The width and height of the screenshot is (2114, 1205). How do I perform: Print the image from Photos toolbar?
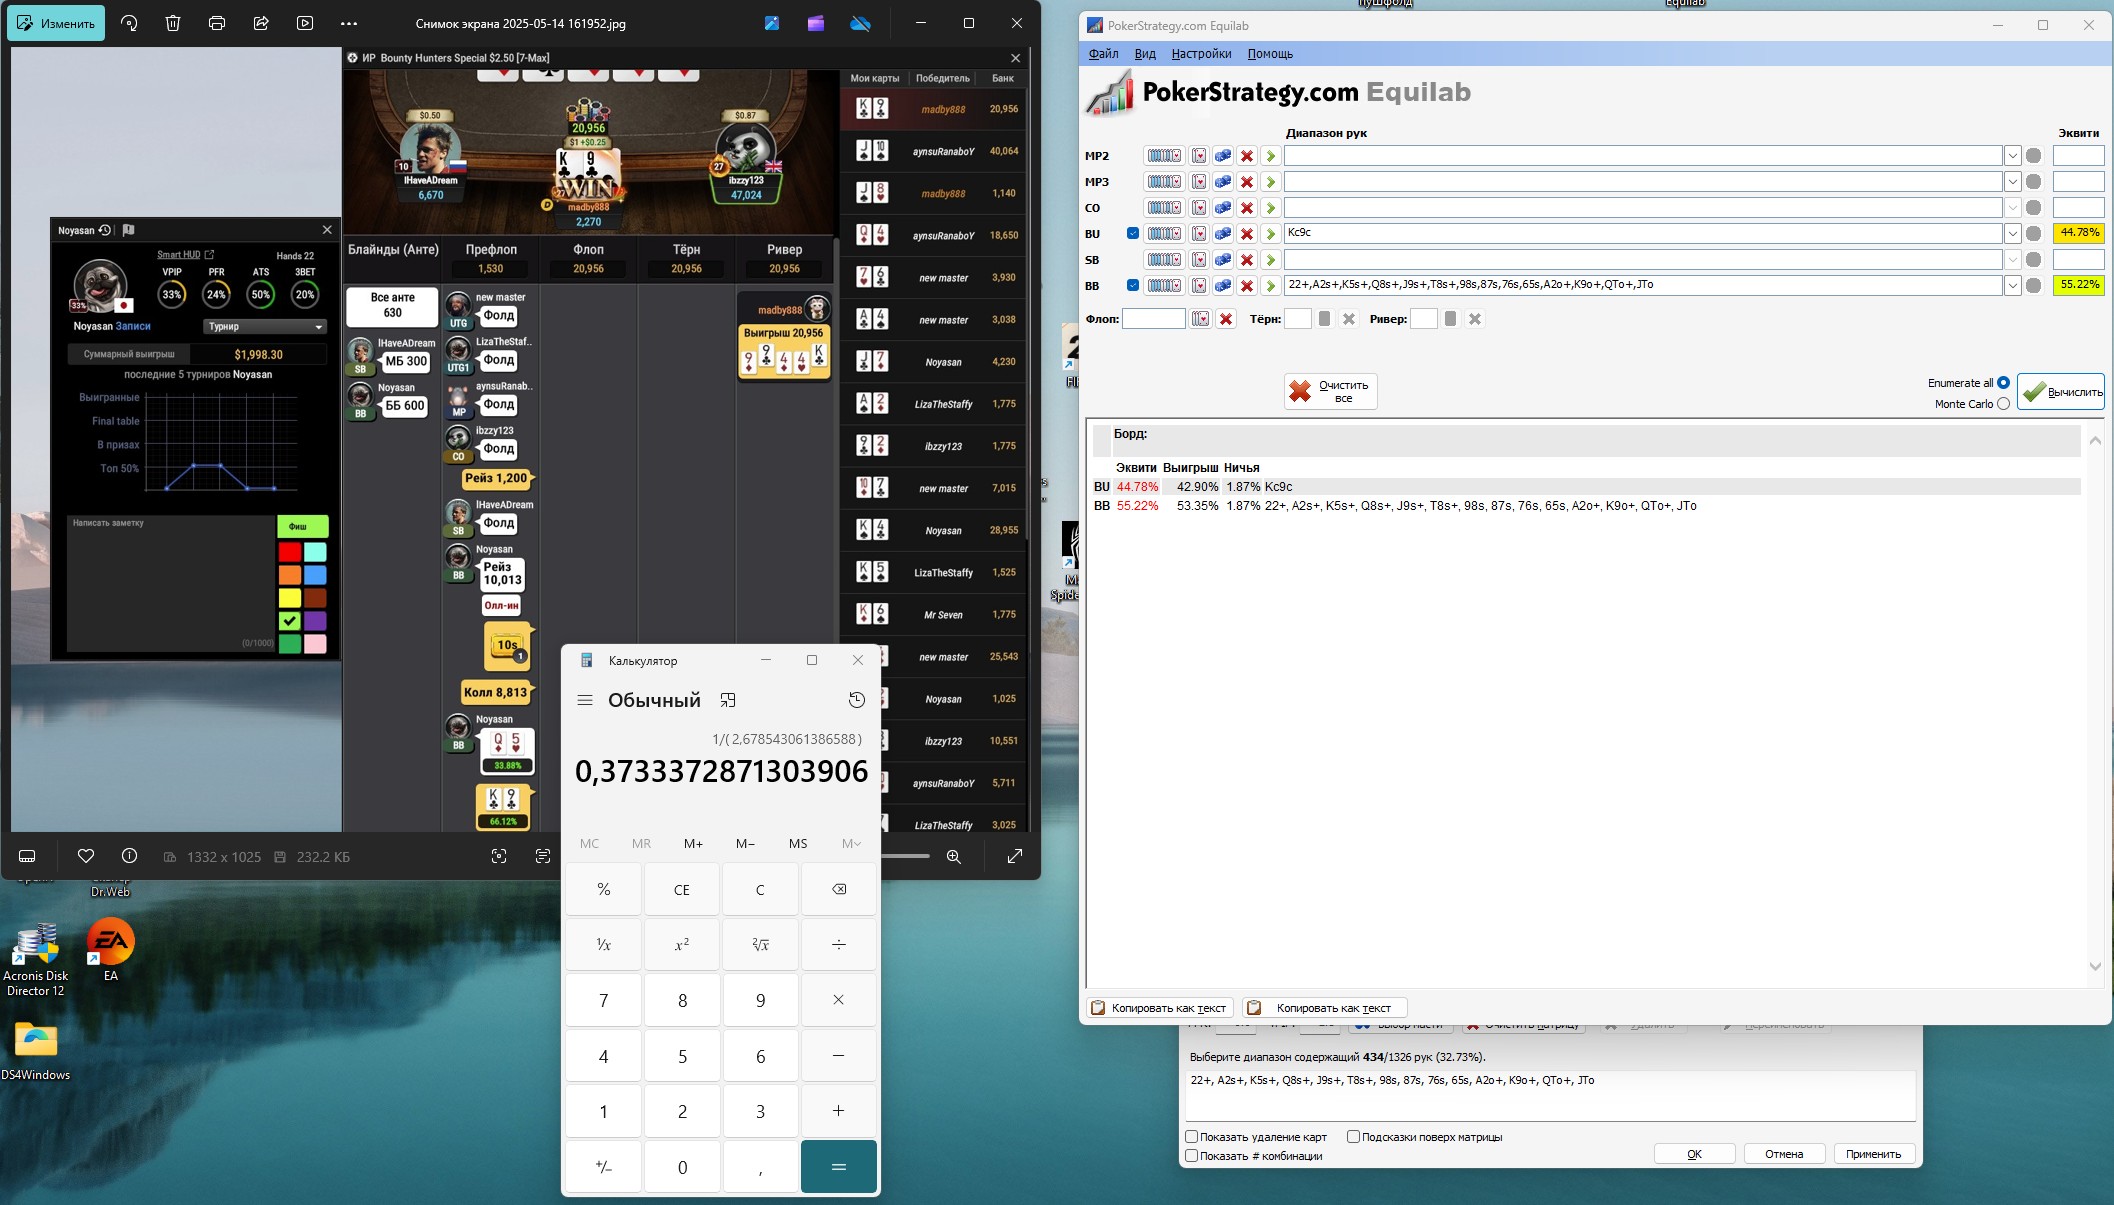point(217,23)
